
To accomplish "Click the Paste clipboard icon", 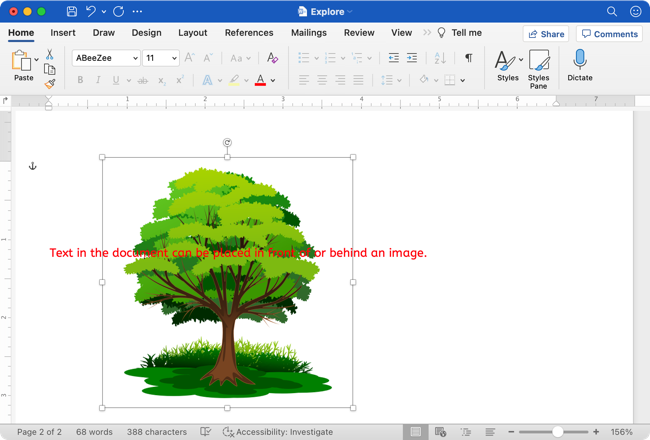I will [x=22, y=62].
